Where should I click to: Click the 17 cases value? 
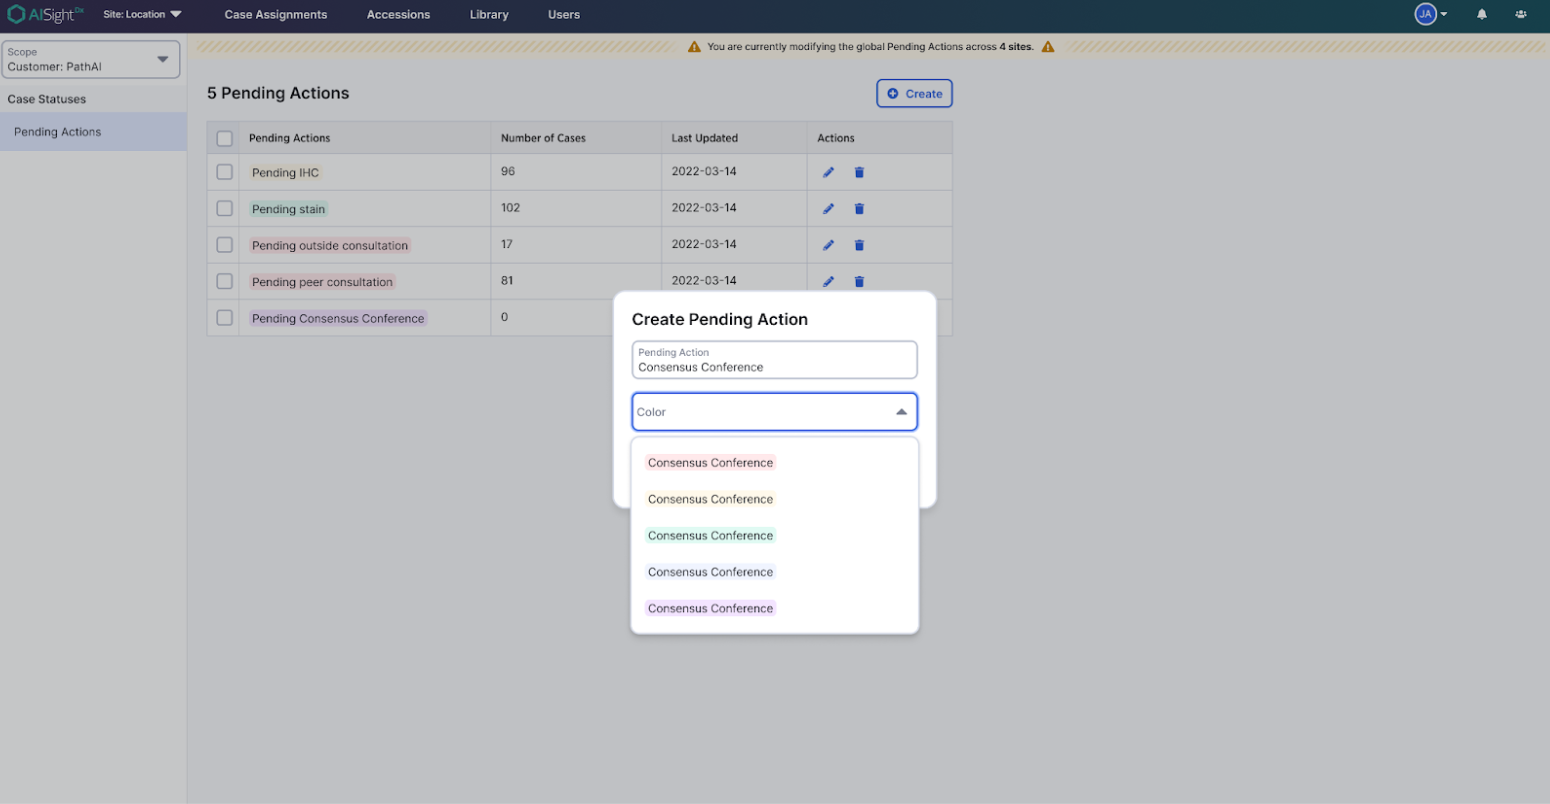click(507, 244)
